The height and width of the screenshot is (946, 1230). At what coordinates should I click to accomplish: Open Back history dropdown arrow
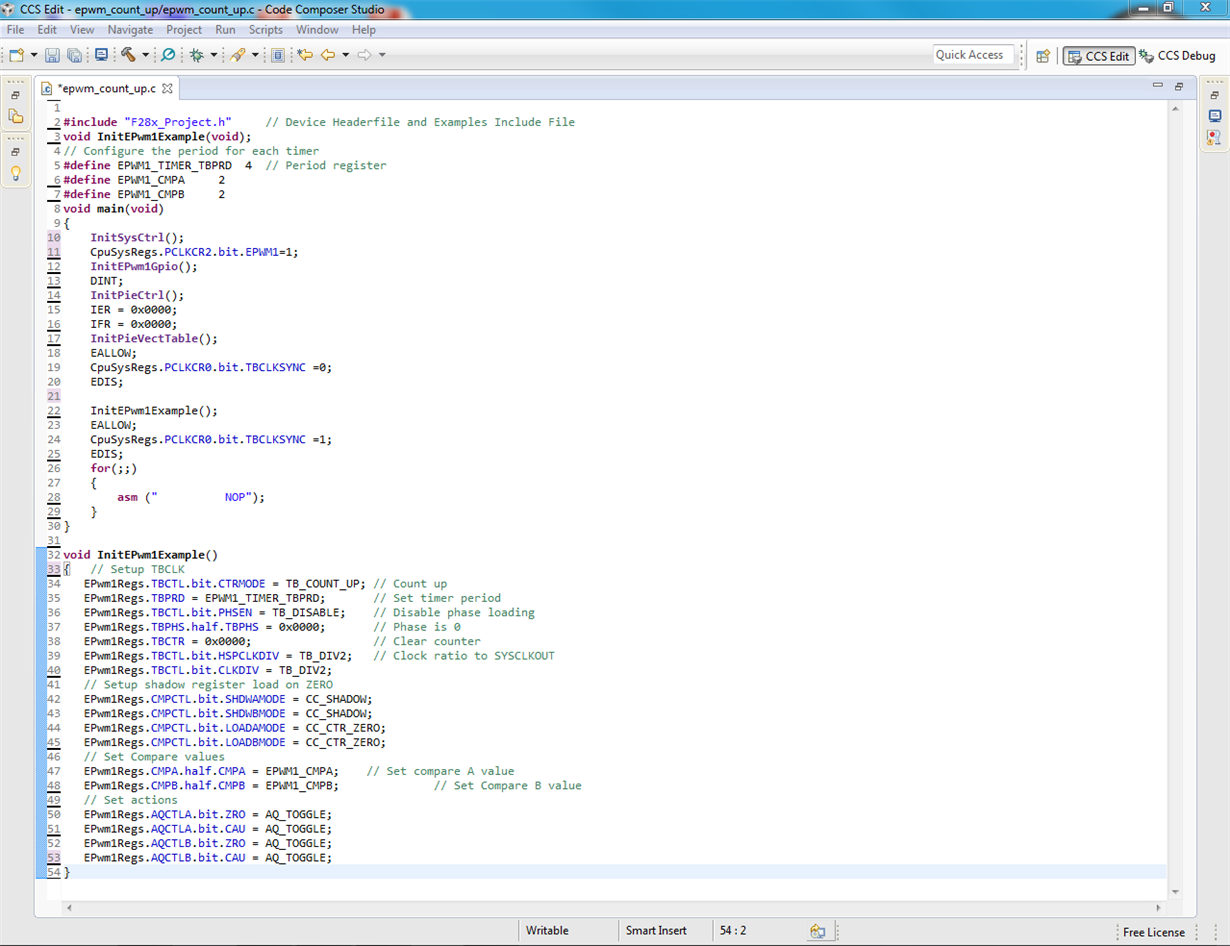coord(345,55)
